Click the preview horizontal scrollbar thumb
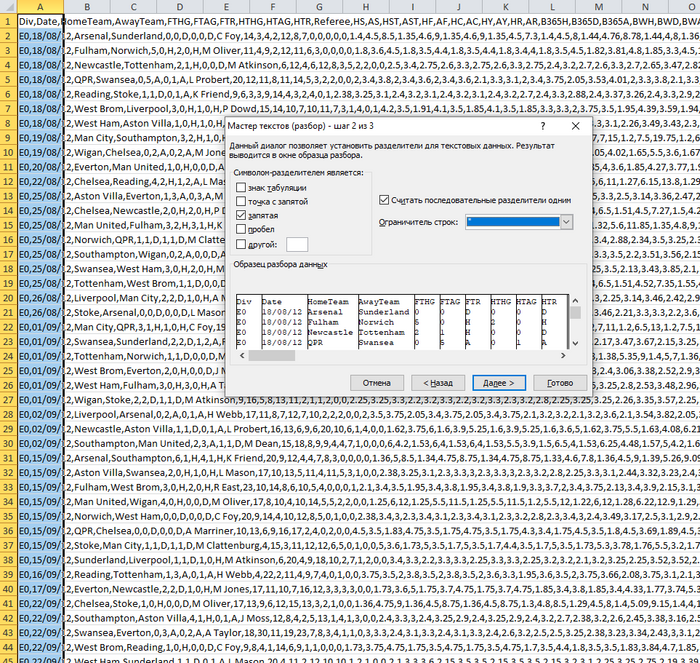This screenshot has height=663, width=700. (x=271, y=356)
